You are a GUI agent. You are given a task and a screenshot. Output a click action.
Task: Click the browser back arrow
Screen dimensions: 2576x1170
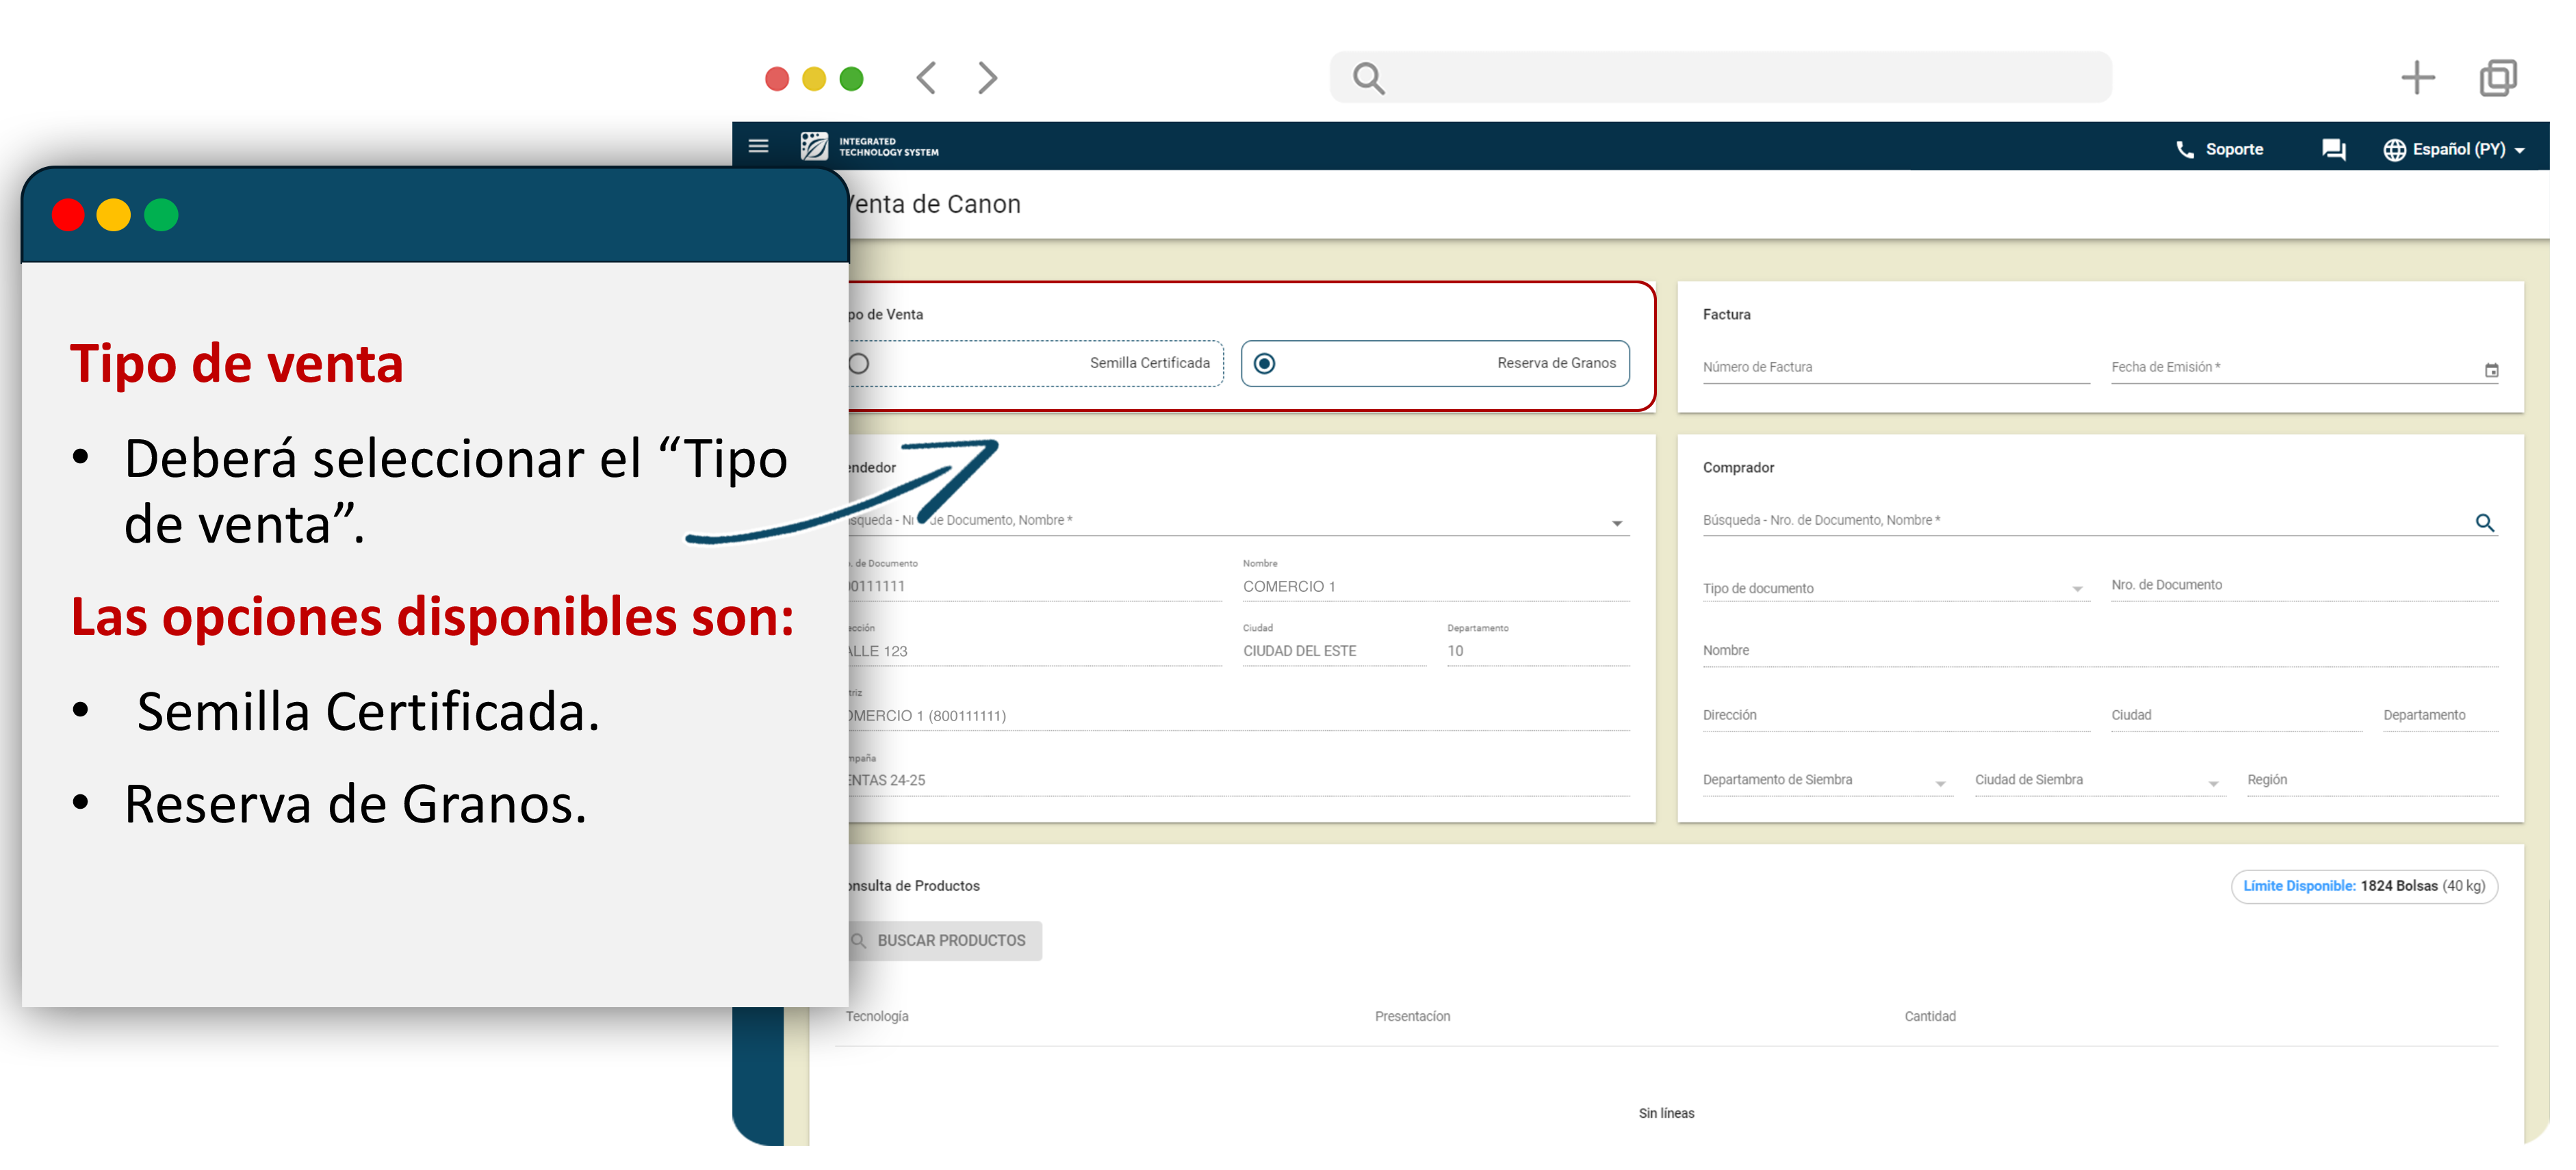pyautogui.click(x=926, y=78)
